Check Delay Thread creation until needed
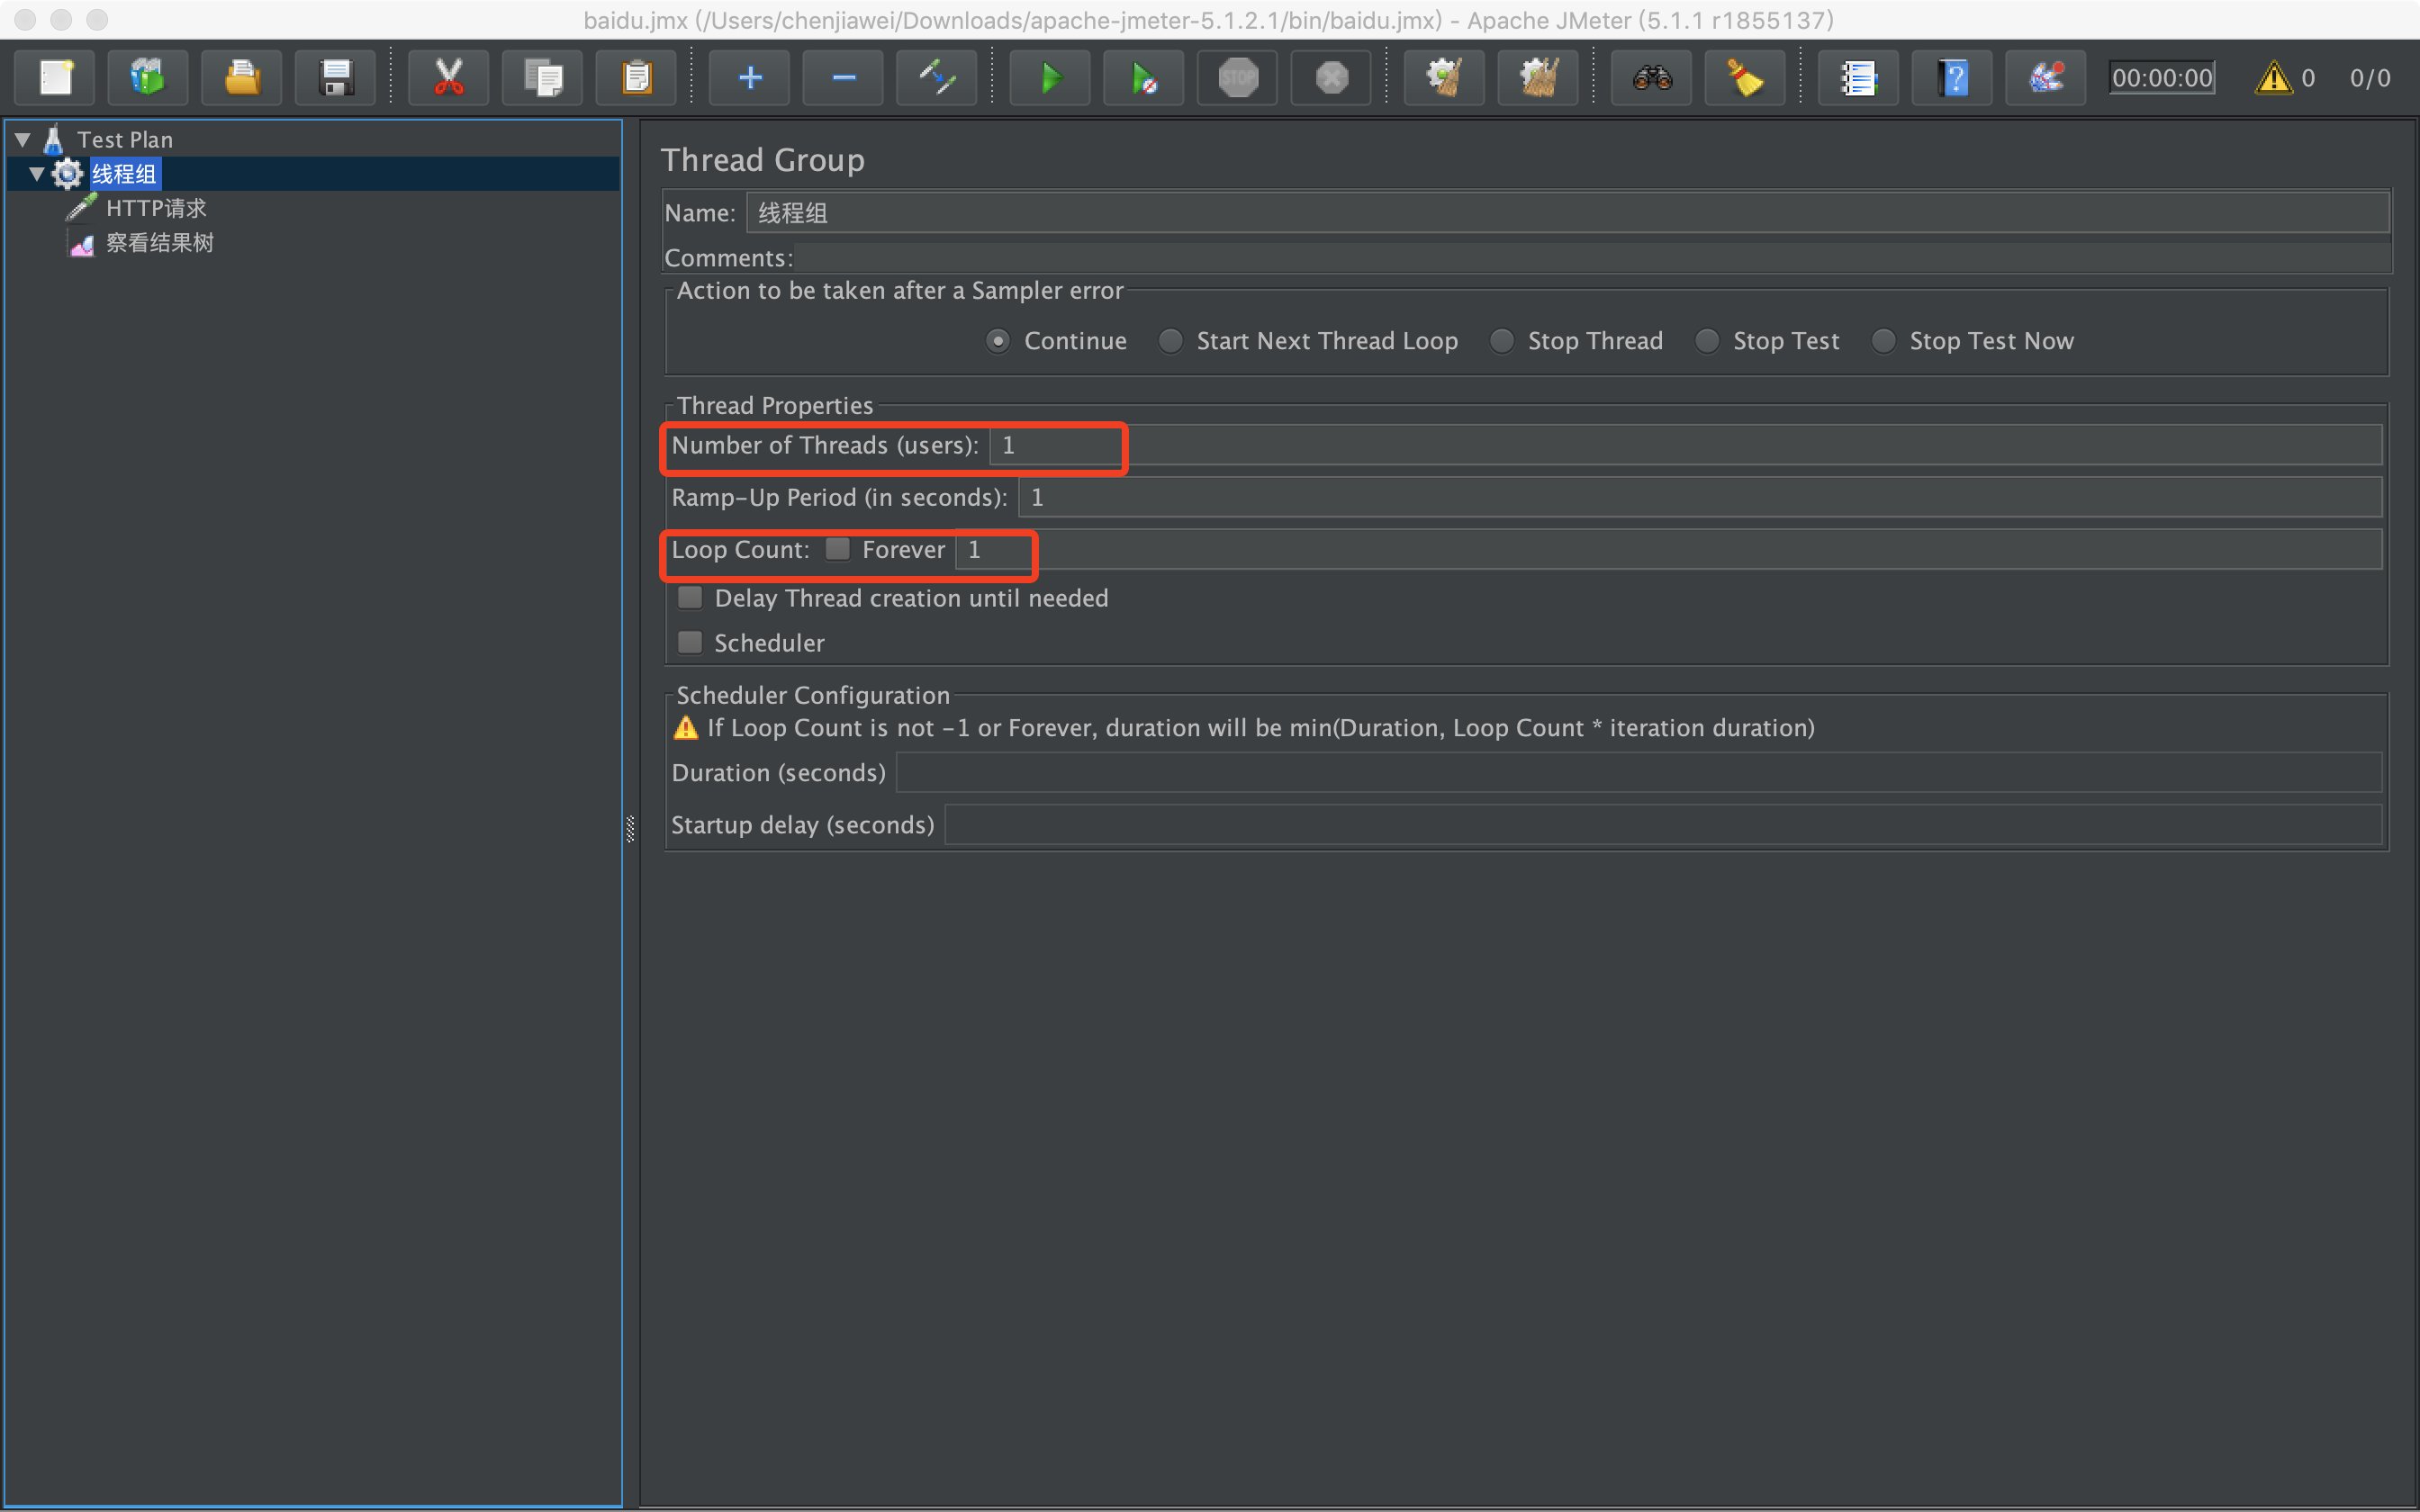This screenshot has height=1512, width=2420. coord(690,598)
